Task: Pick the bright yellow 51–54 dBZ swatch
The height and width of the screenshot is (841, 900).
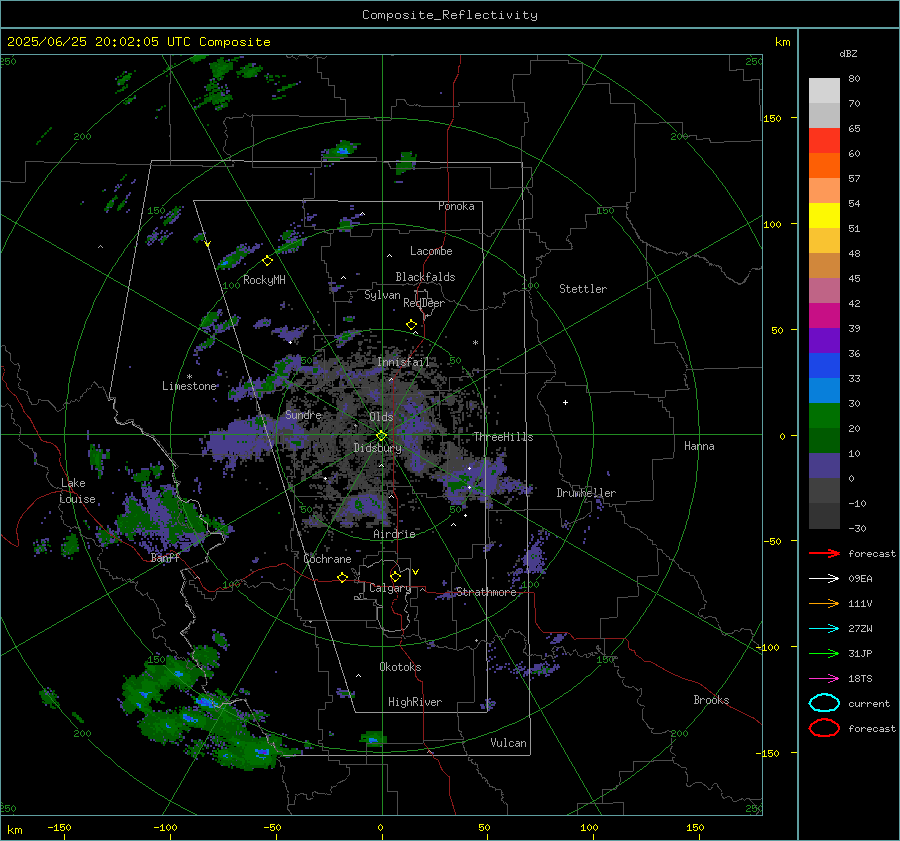Action: pos(824,215)
